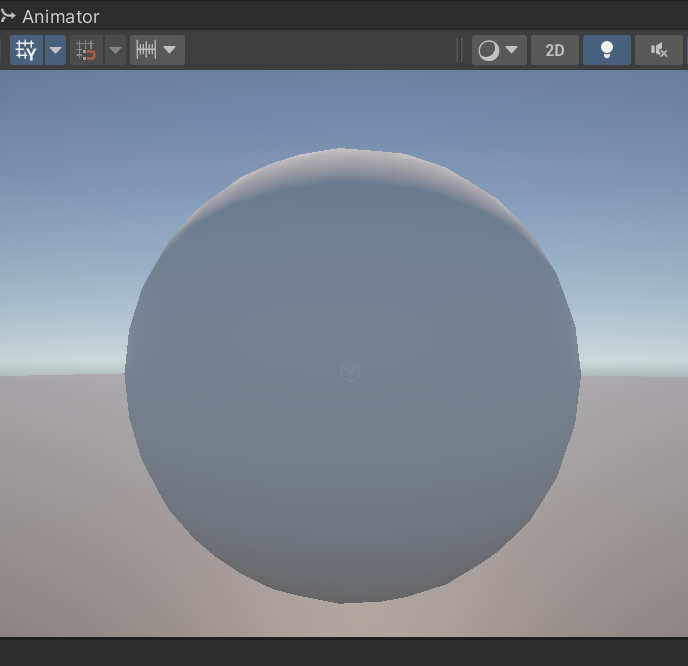The width and height of the screenshot is (688, 666).
Task: Toggle scene lighting with the lightbulb
Action: (x=607, y=50)
